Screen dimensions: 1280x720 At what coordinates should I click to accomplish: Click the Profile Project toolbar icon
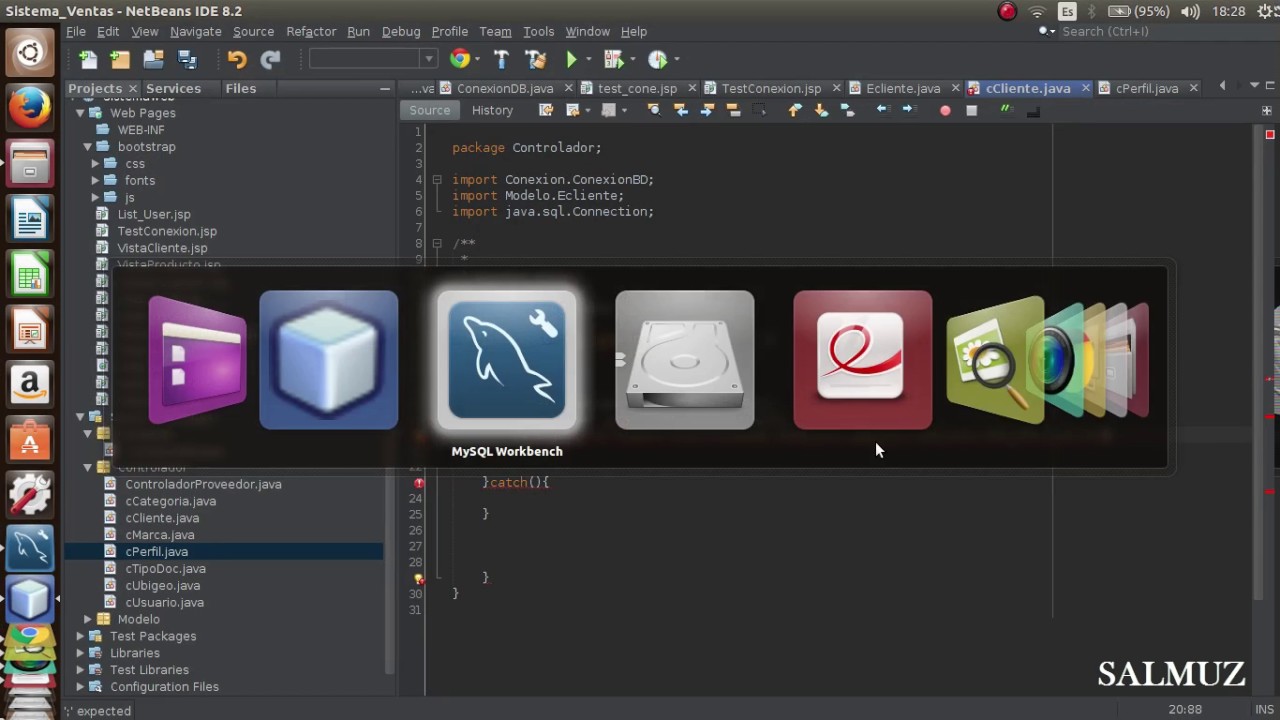(x=657, y=59)
